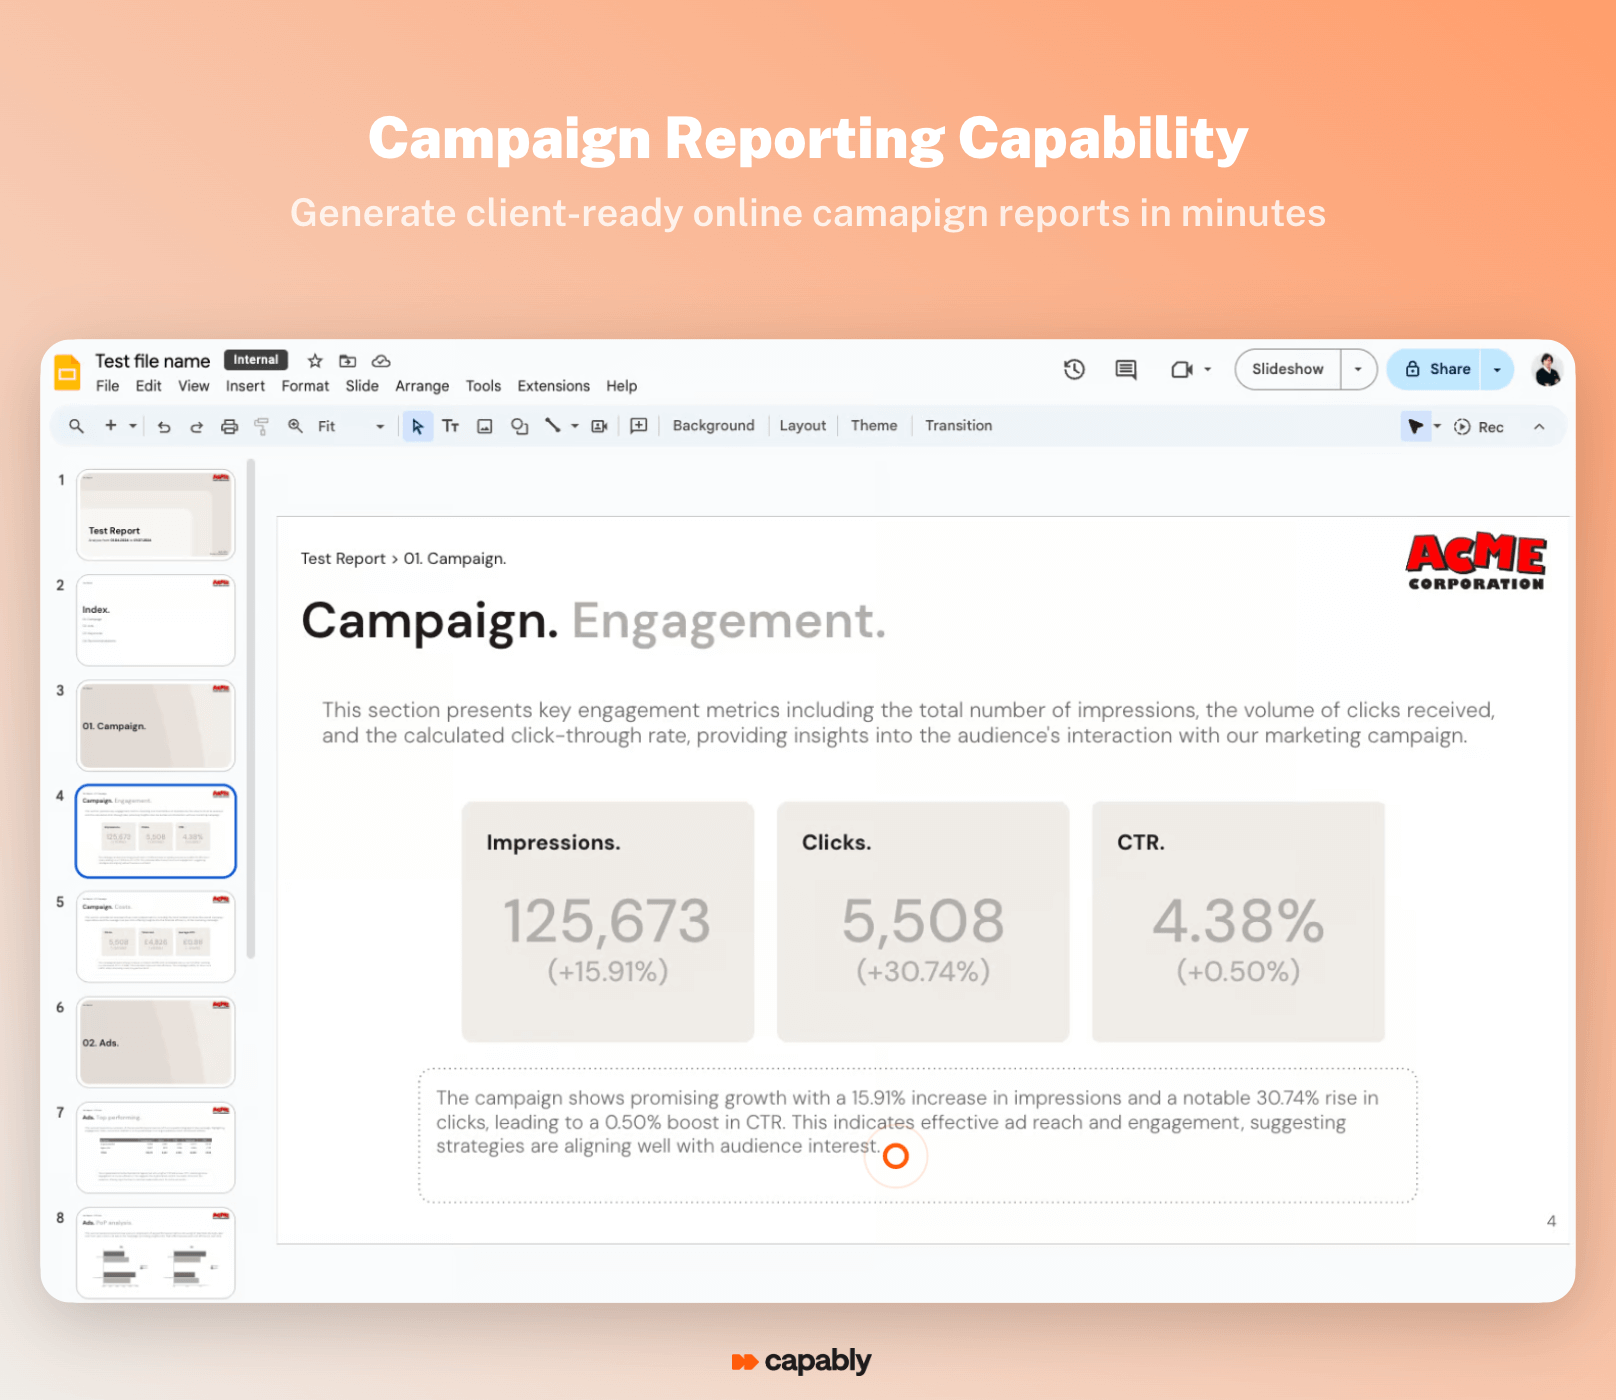
Task: Insert an image
Action: 485,427
